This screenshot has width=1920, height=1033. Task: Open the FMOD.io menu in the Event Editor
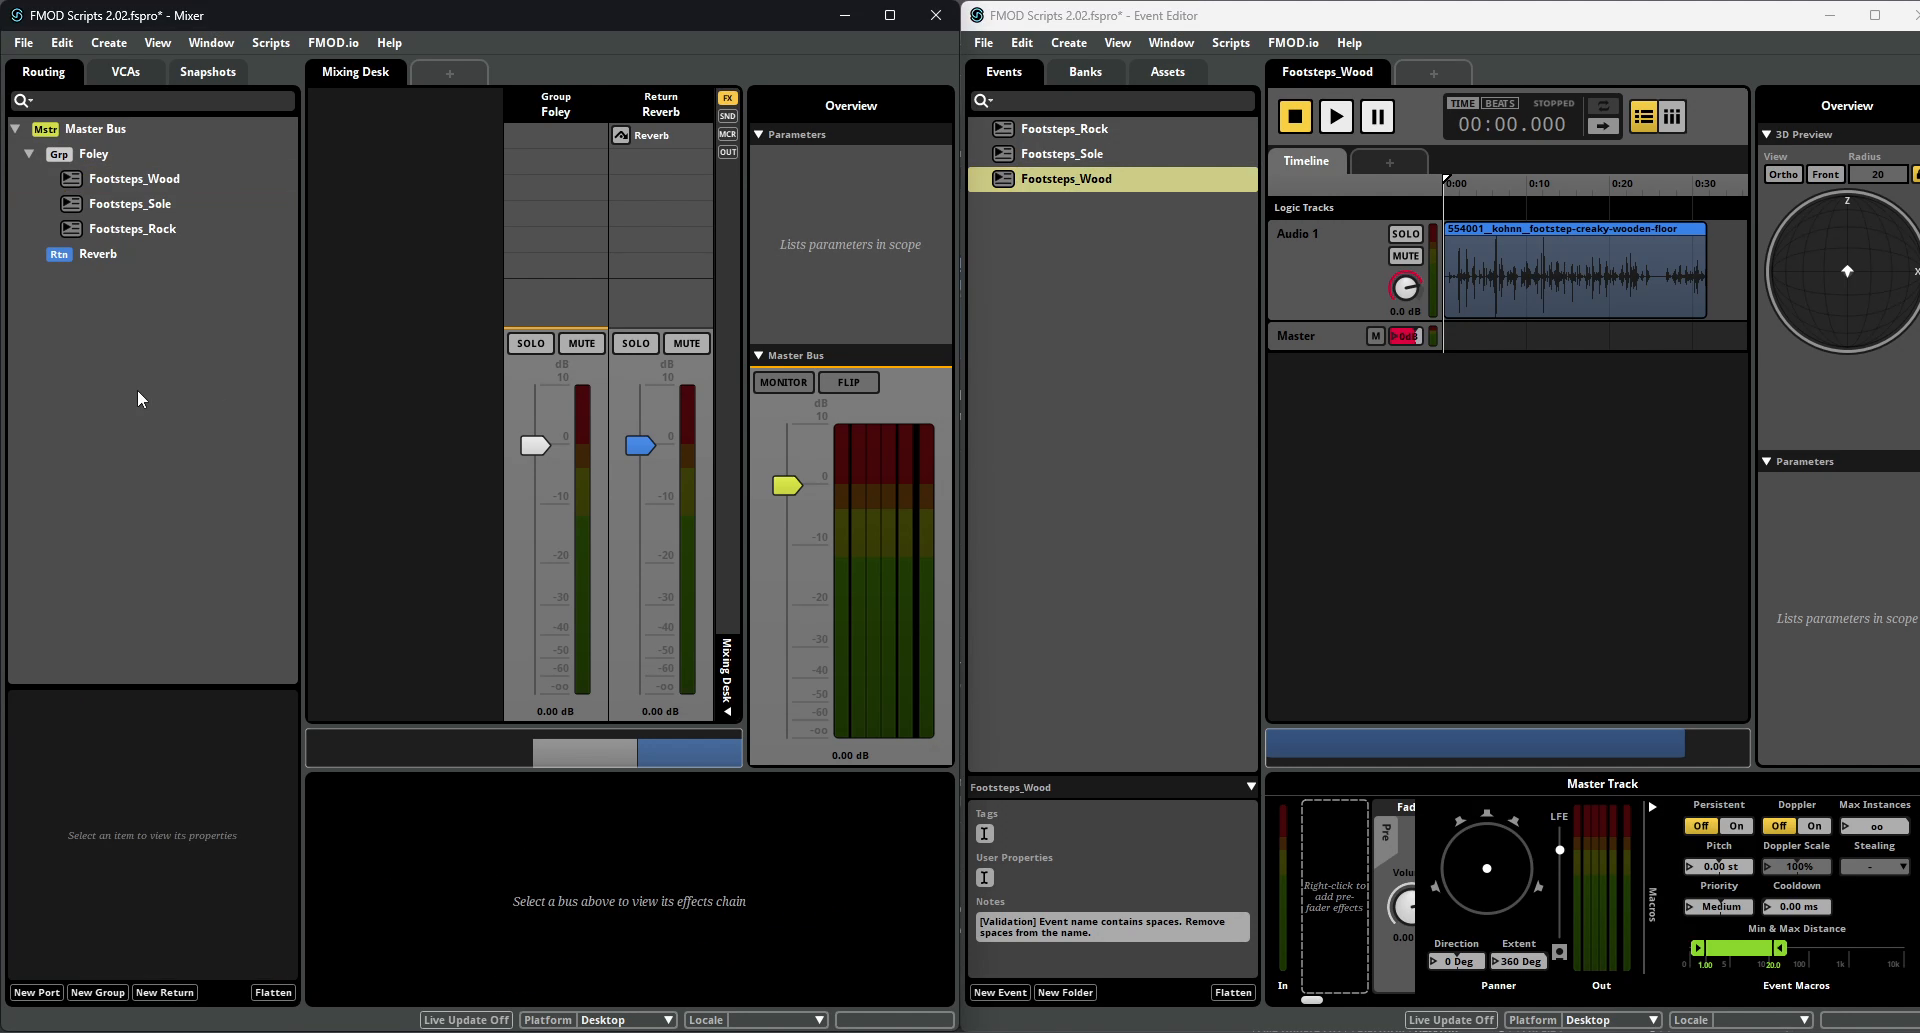pyautogui.click(x=1293, y=43)
